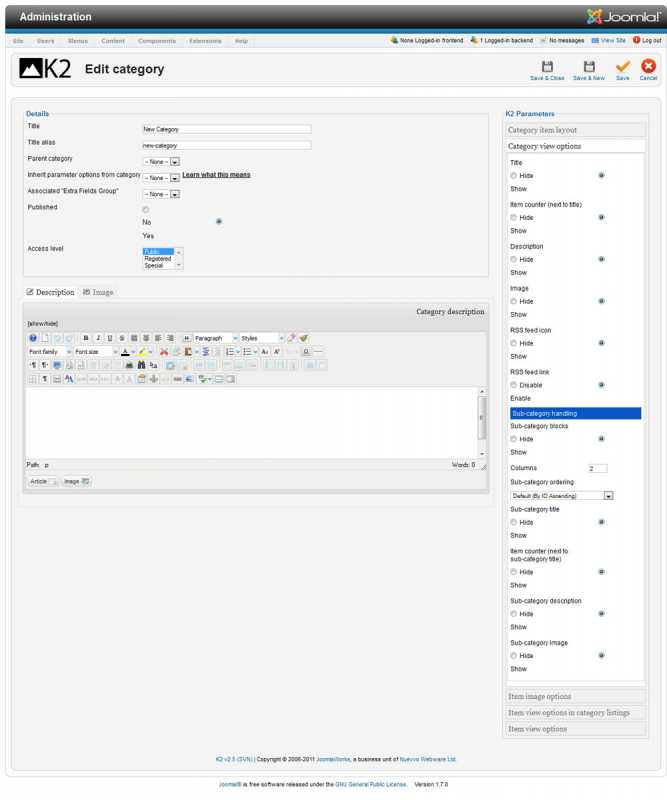Select Hide radio for Sub-category blocks

coord(513,439)
